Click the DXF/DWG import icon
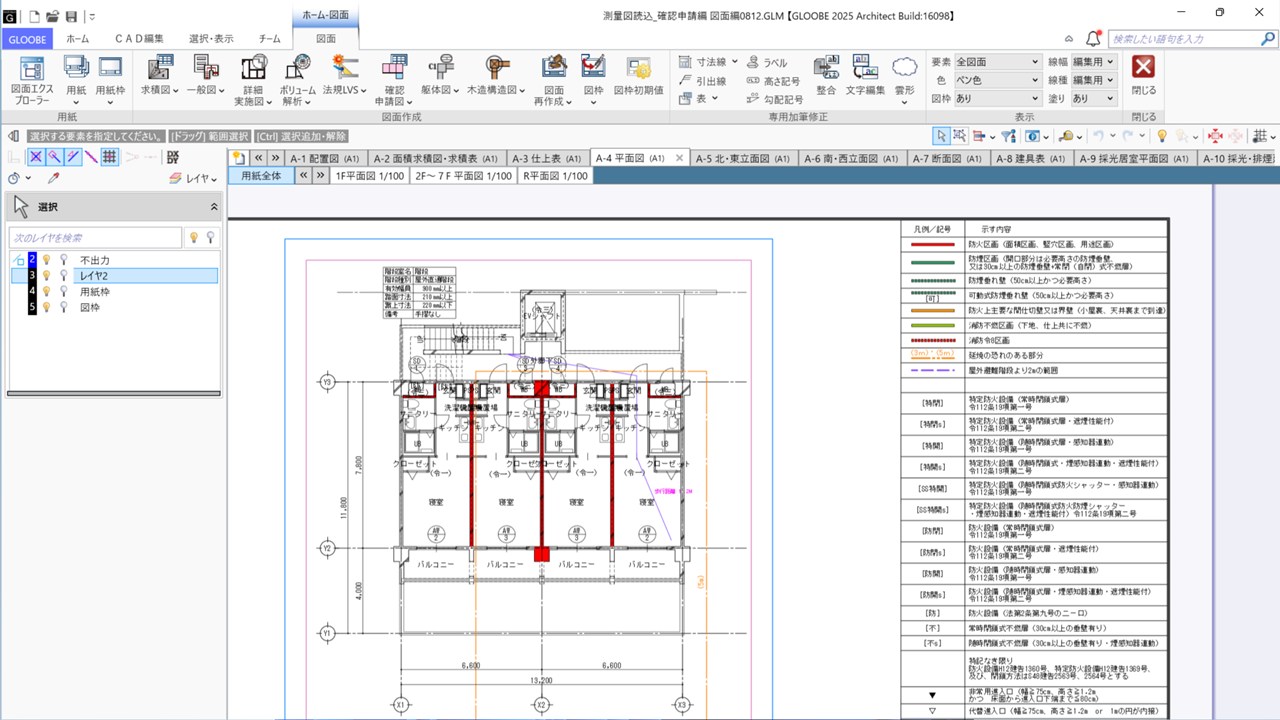 [x=173, y=157]
